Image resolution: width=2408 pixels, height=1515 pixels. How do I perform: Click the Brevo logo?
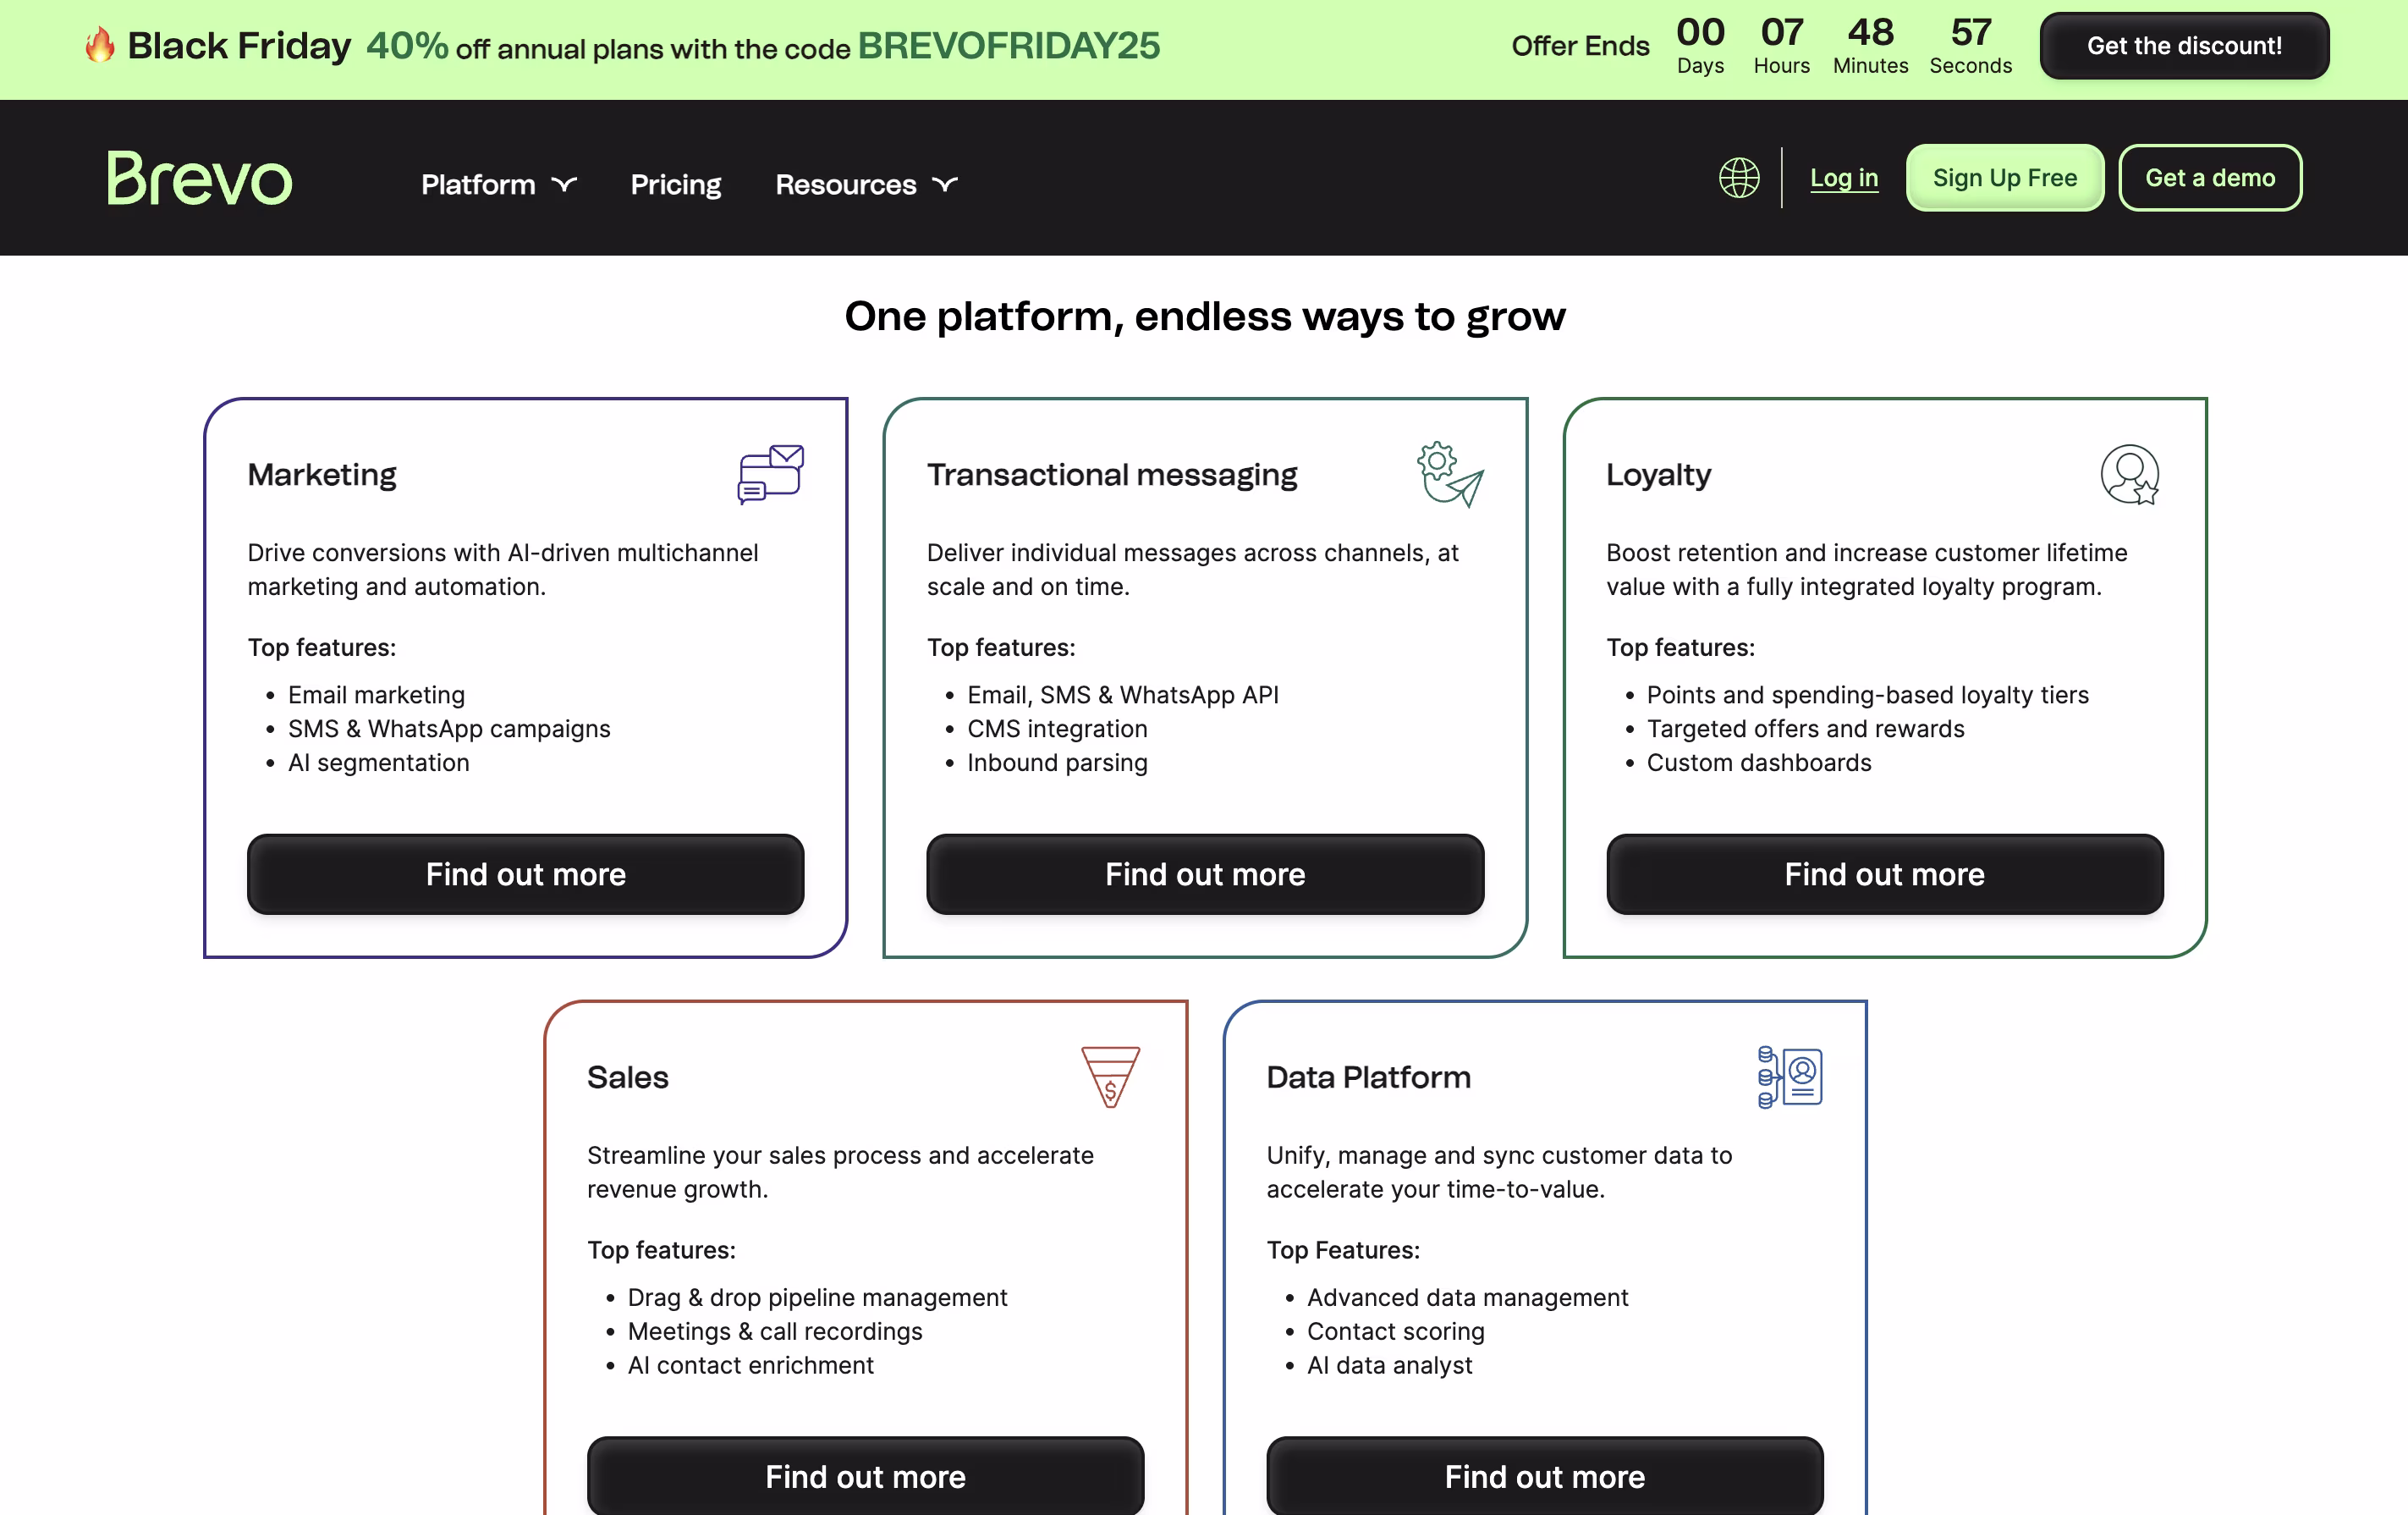pos(198,177)
